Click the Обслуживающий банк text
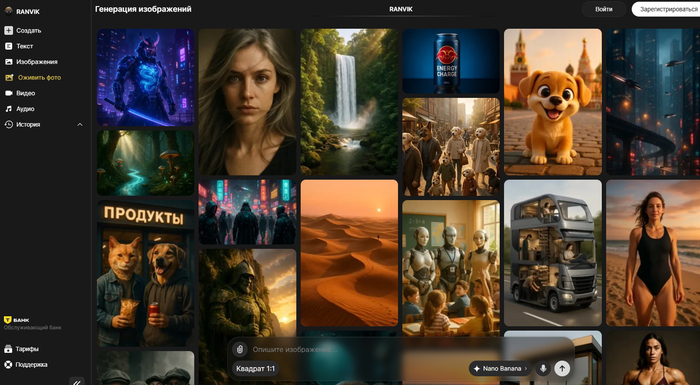The height and width of the screenshot is (385, 700). tap(33, 327)
